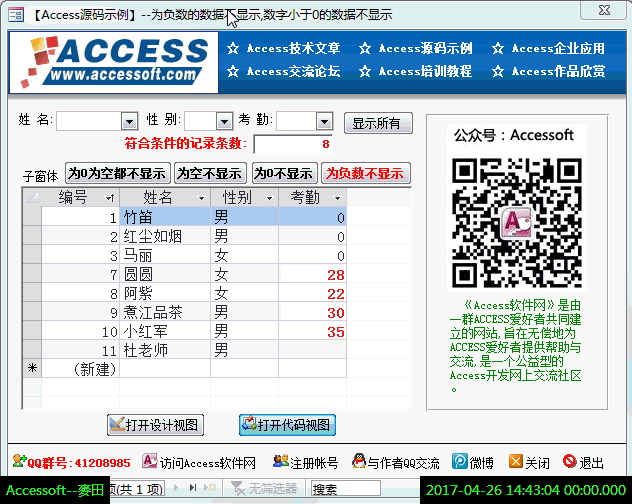Viewport: 632px width, 504px height.
Task: Click the Accessoft QR code image
Action: tap(517, 223)
